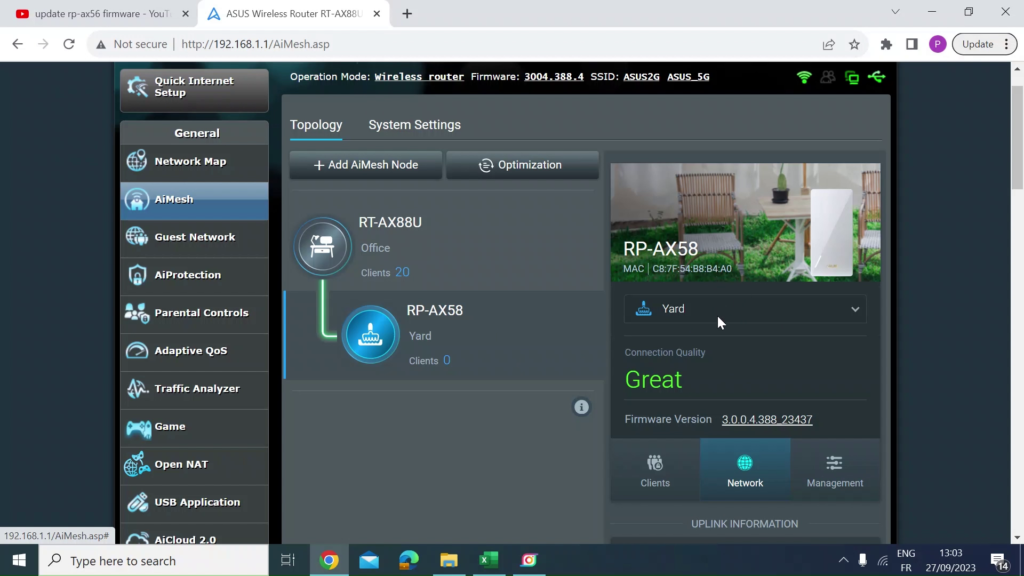Viewport: 1024px width, 576px height.
Task: Select AiMesh in the sidebar
Action: click(194, 199)
